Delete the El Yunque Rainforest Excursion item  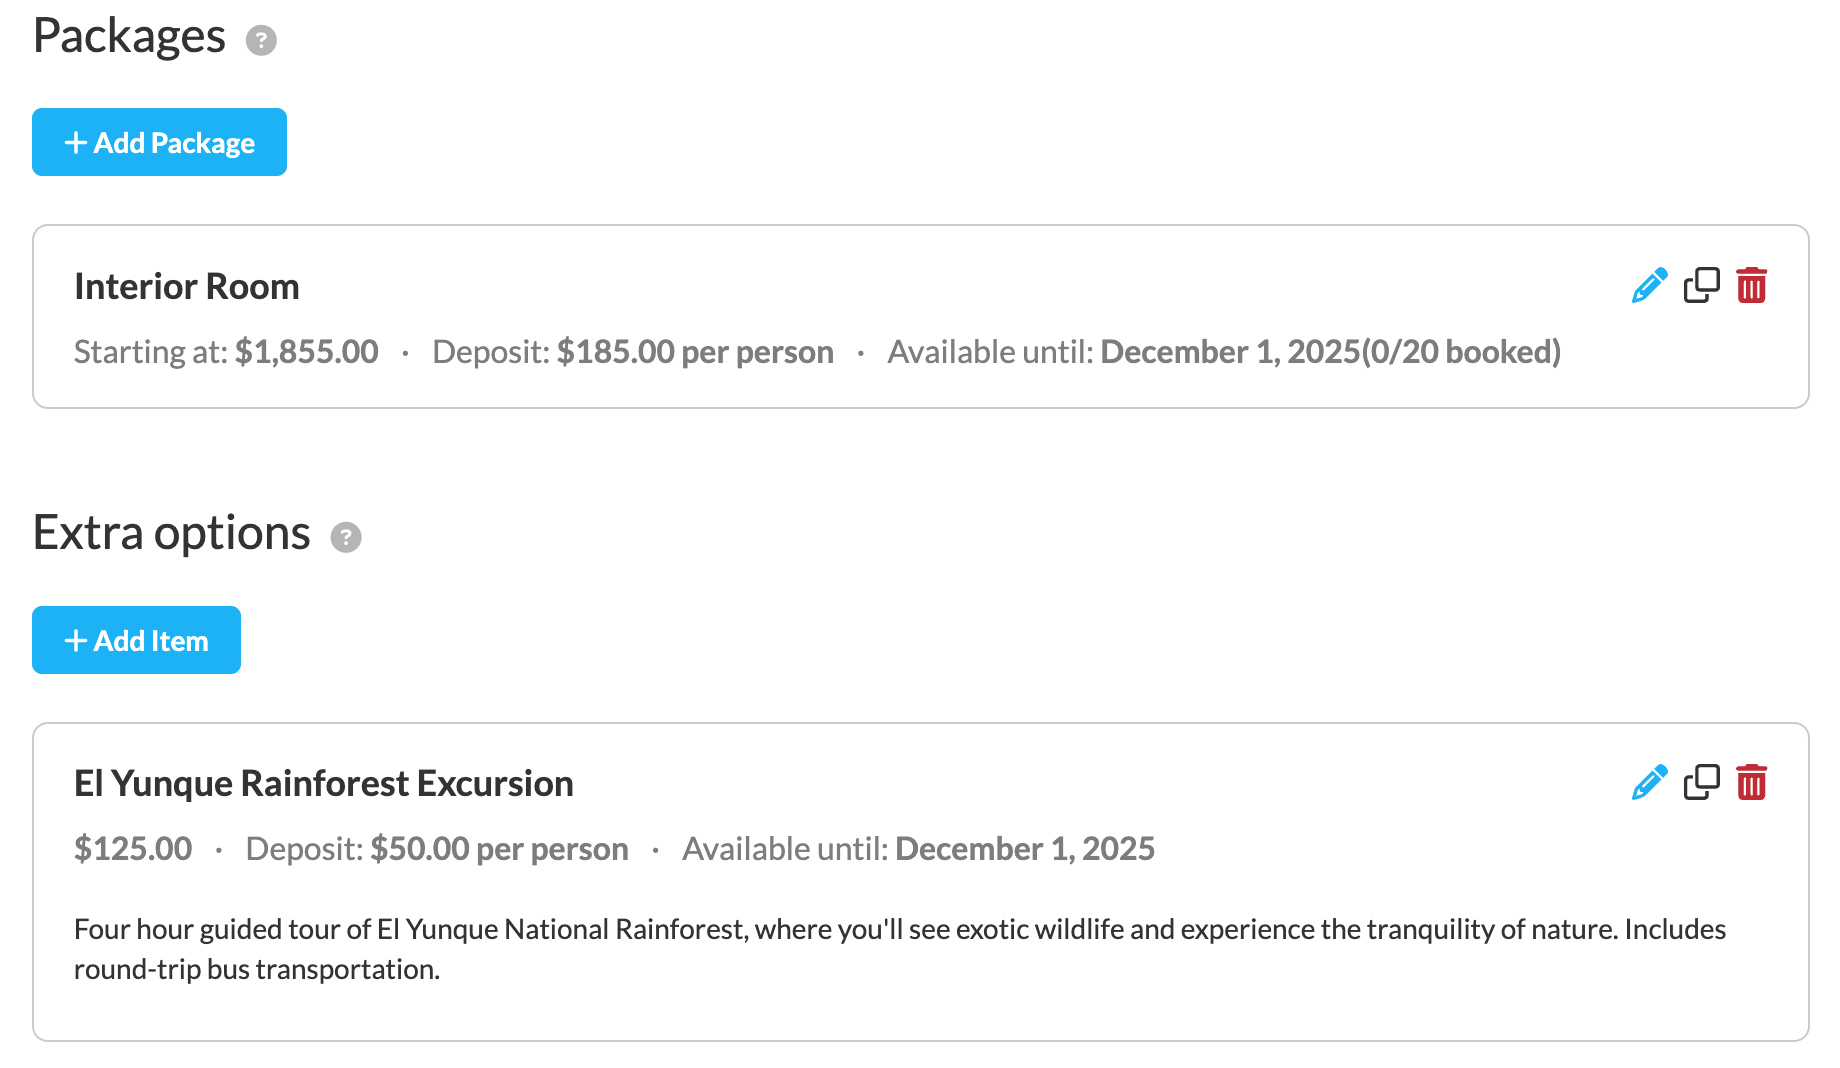click(1751, 783)
